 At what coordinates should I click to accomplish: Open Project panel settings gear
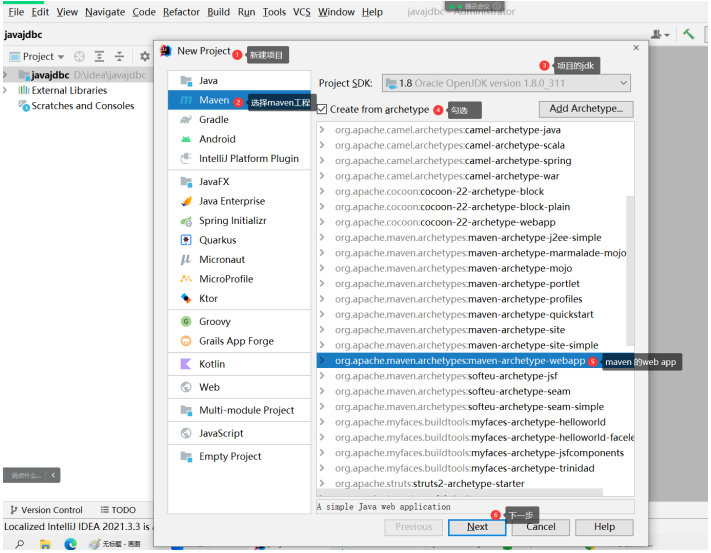(145, 57)
